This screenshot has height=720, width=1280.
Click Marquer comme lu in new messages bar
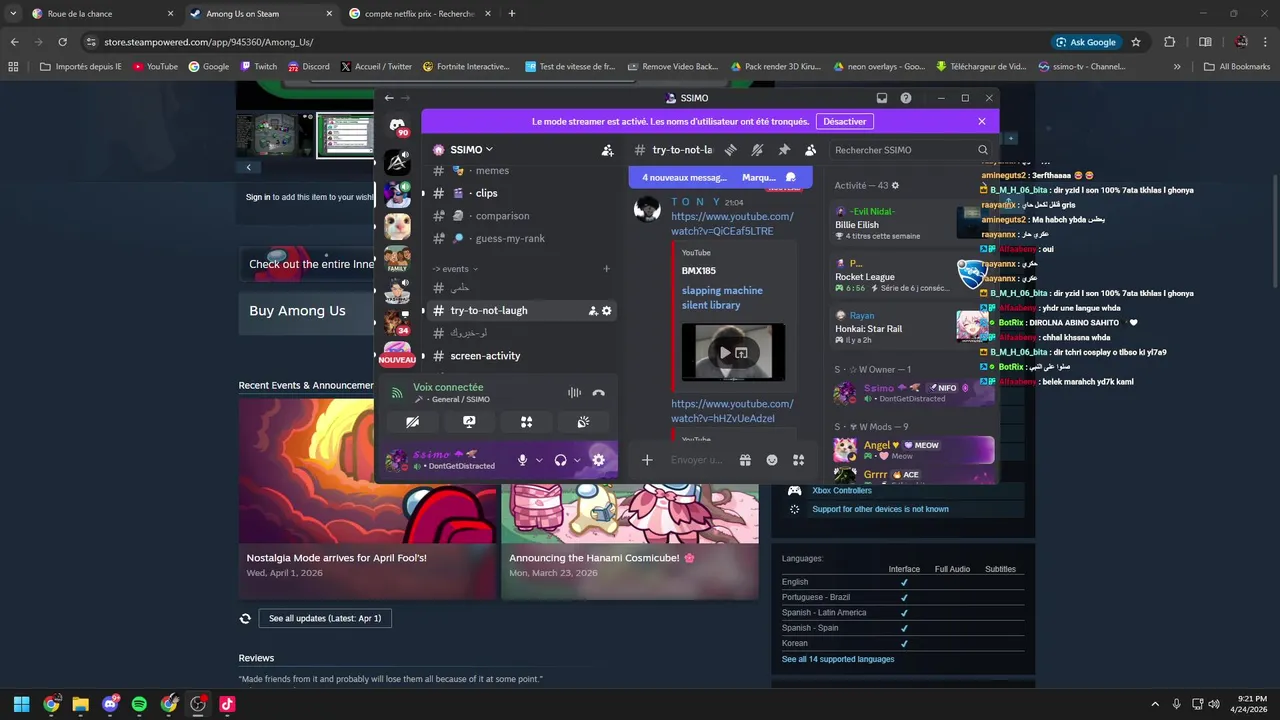click(x=769, y=178)
